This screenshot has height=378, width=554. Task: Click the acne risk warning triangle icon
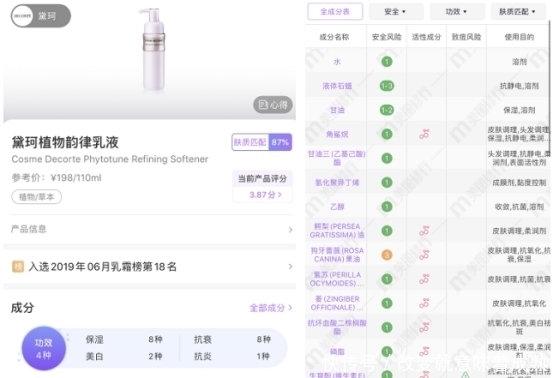pyautogui.click(x=466, y=374)
